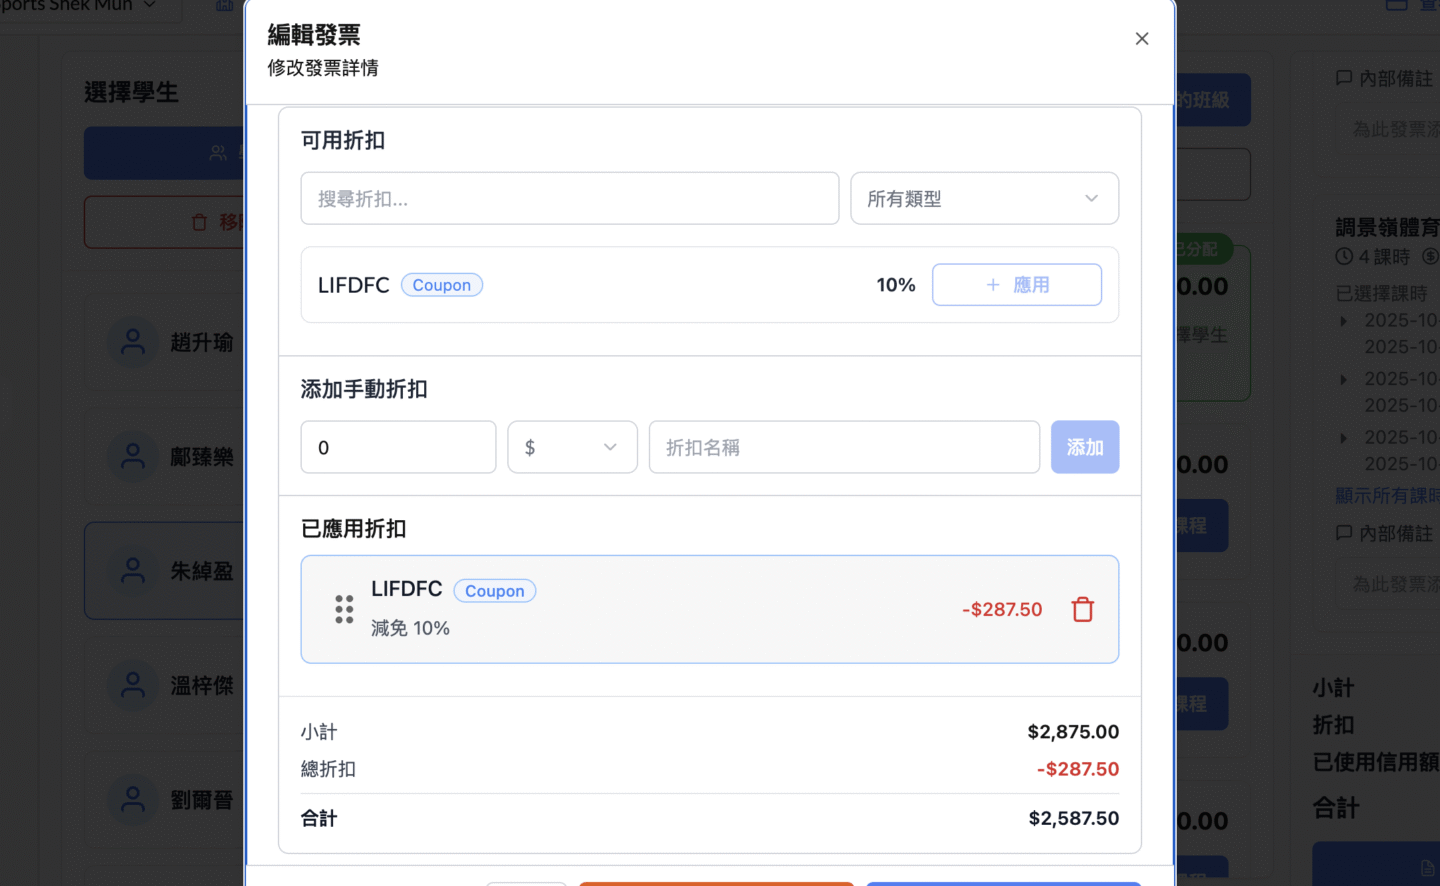Click the user avatar icon beside 鄺臻樂
1440x886 pixels.
point(133,457)
